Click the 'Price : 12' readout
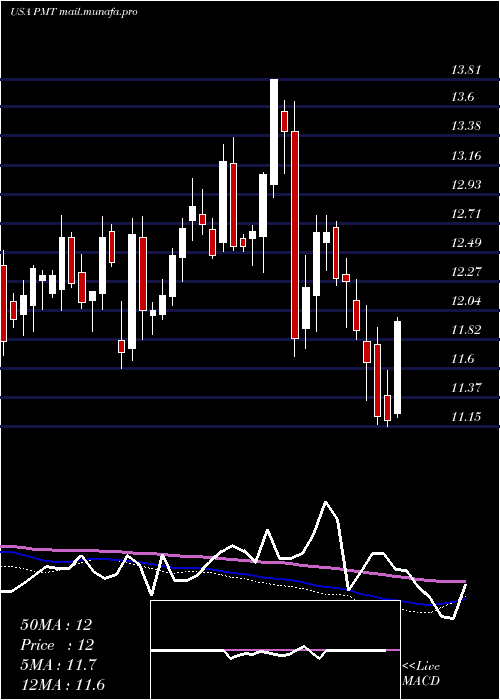500x700 pixels. (57, 645)
